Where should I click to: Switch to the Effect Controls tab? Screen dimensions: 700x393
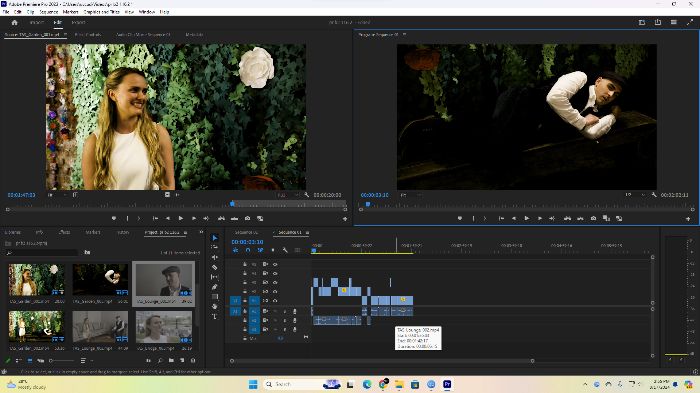88,34
